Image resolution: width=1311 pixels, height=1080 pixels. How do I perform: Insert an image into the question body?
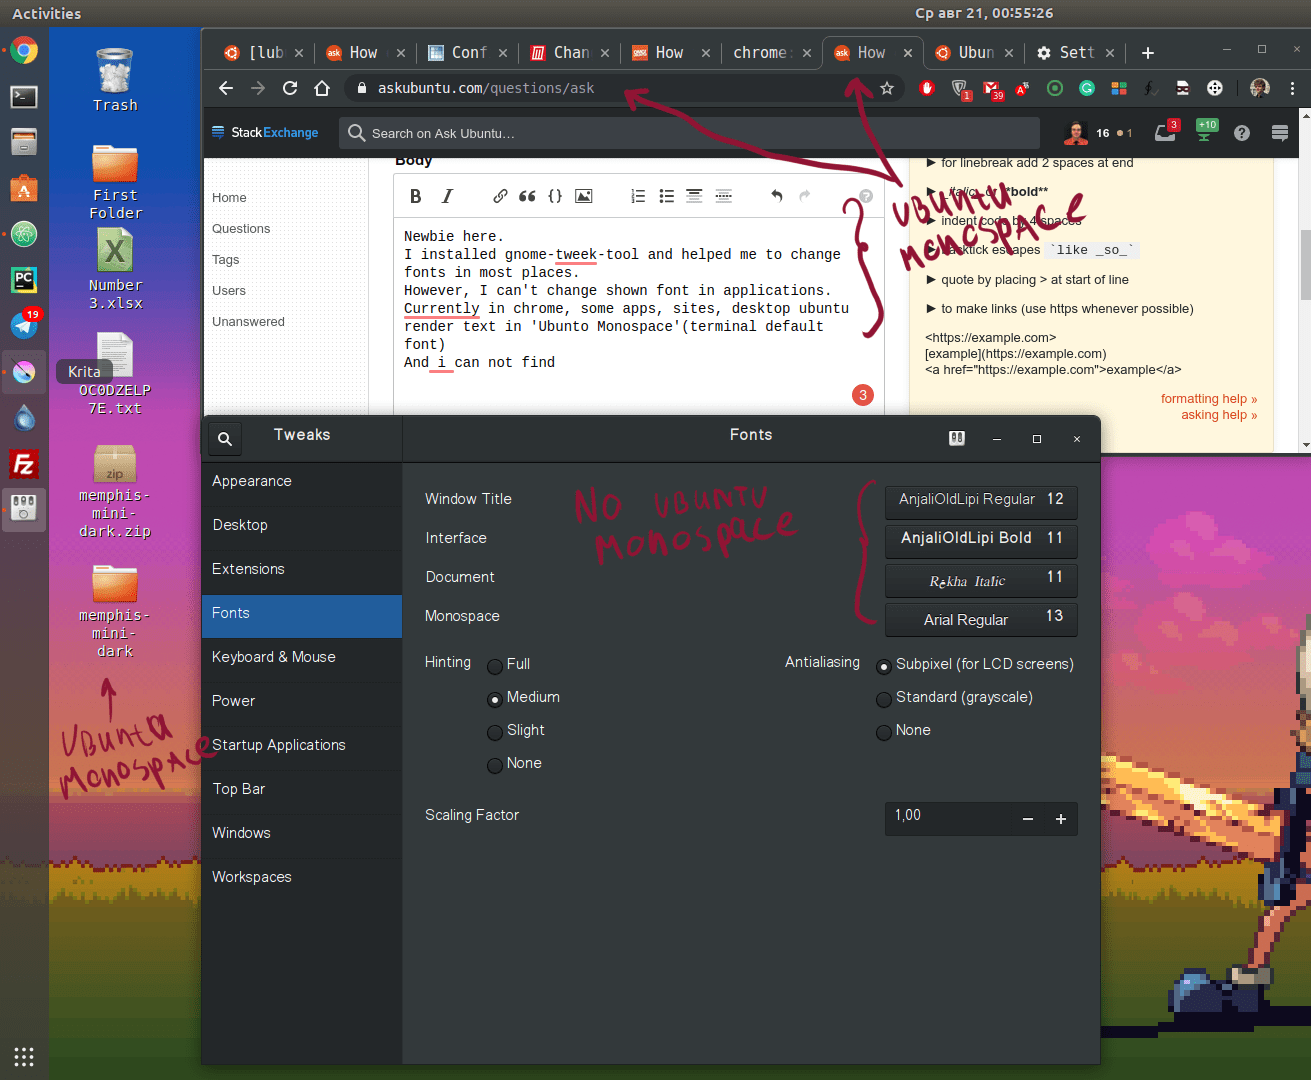coord(583,196)
